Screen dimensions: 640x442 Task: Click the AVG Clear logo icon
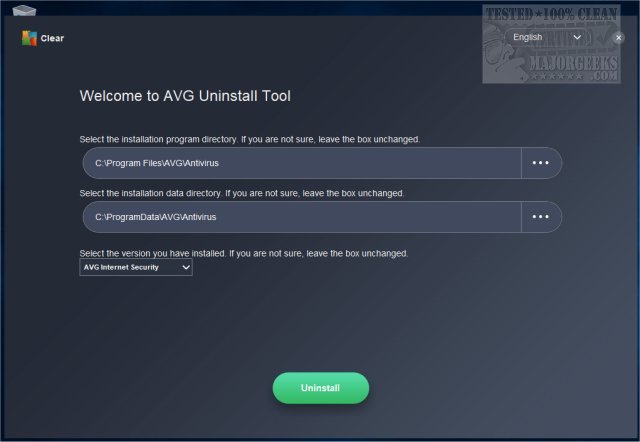(x=29, y=38)
